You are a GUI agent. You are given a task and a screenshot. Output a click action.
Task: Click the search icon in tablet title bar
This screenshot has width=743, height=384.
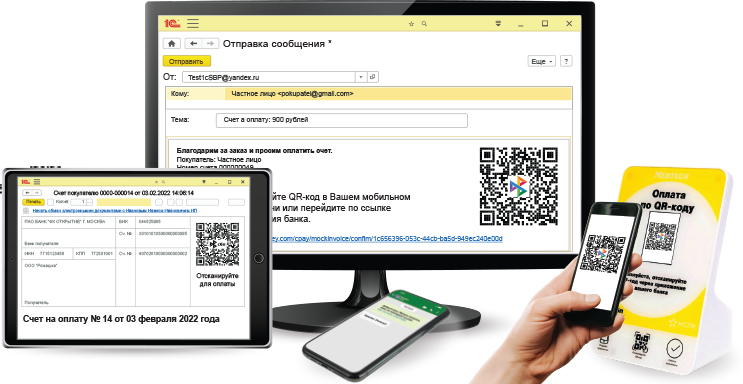(x=163, y=182)
